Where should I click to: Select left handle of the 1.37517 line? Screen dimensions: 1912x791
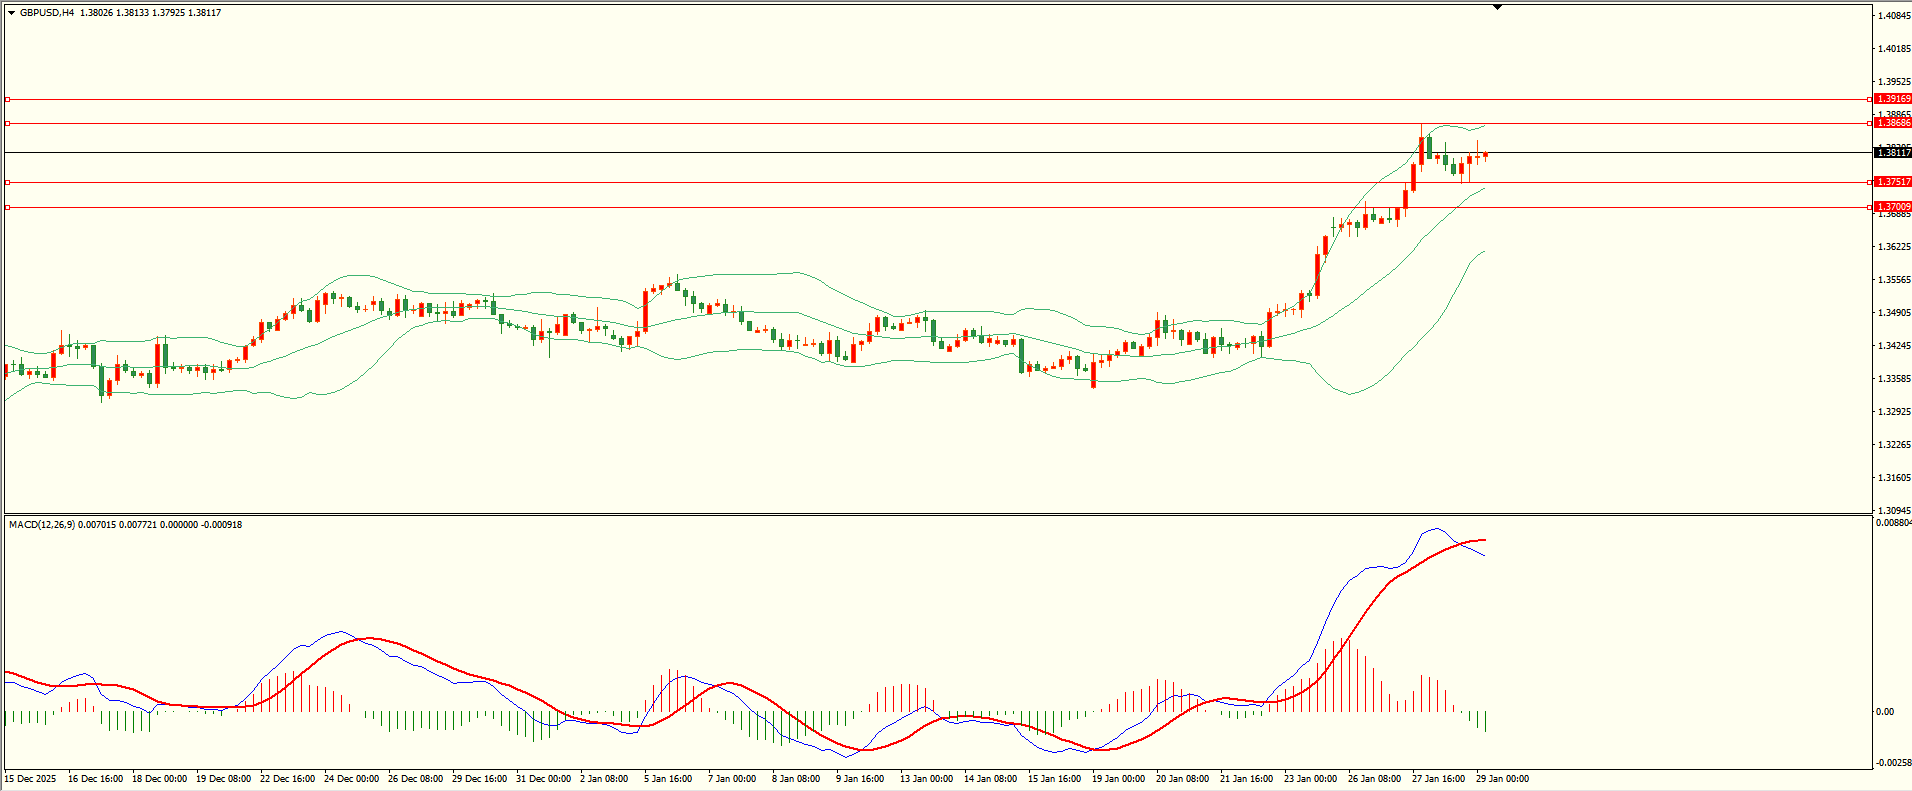[x=8, y=182]
